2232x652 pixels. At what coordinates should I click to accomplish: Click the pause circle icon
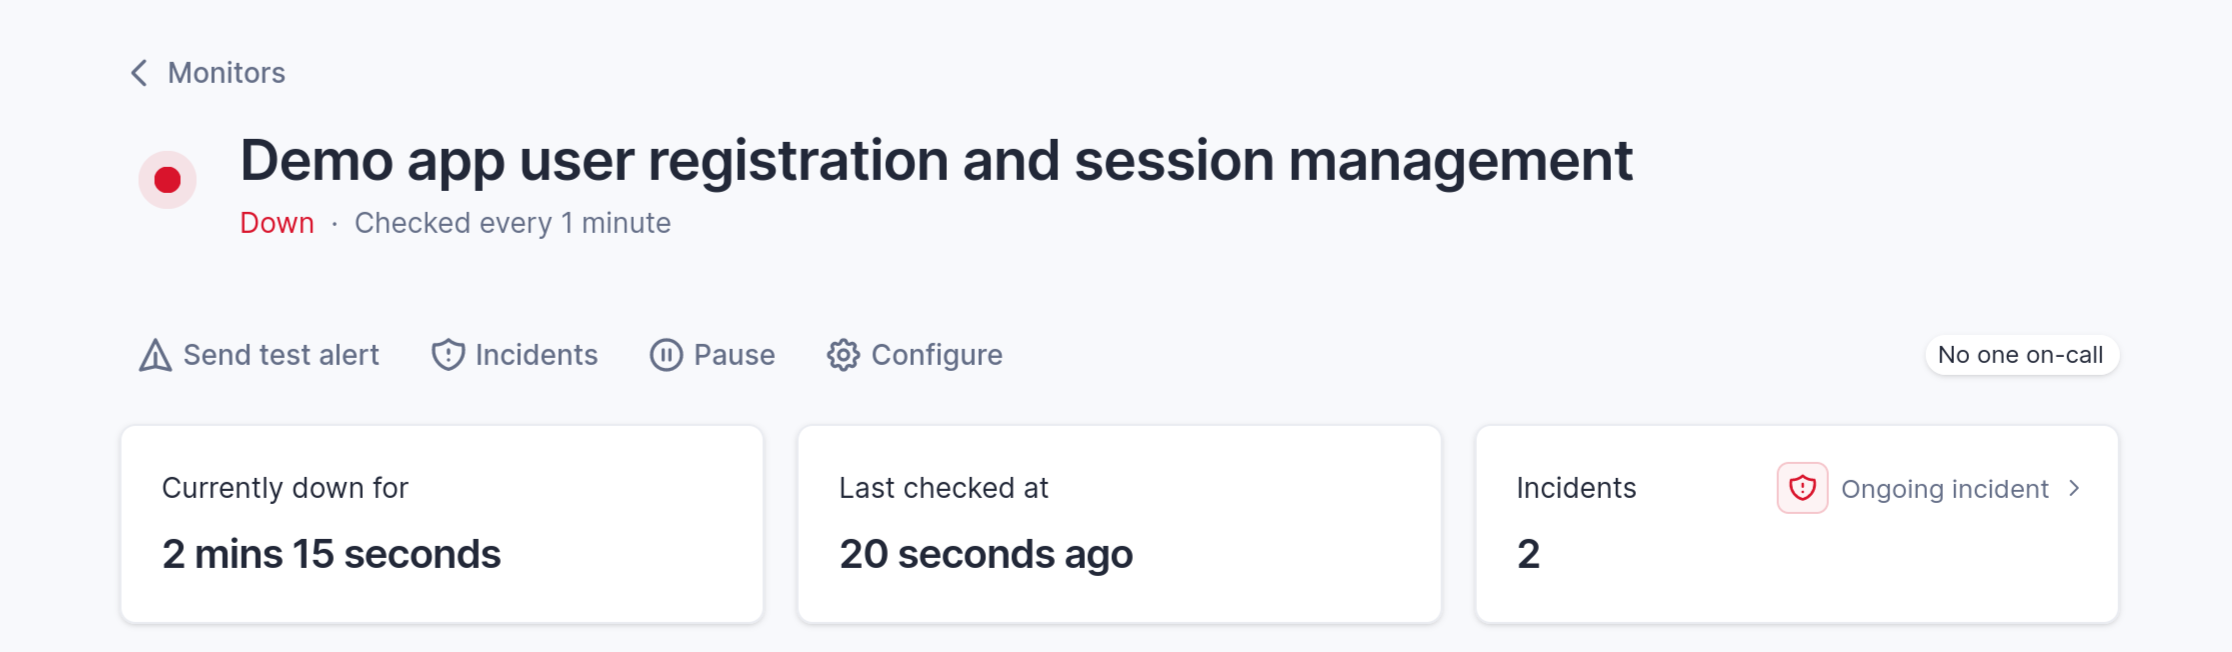click(666, 355)
